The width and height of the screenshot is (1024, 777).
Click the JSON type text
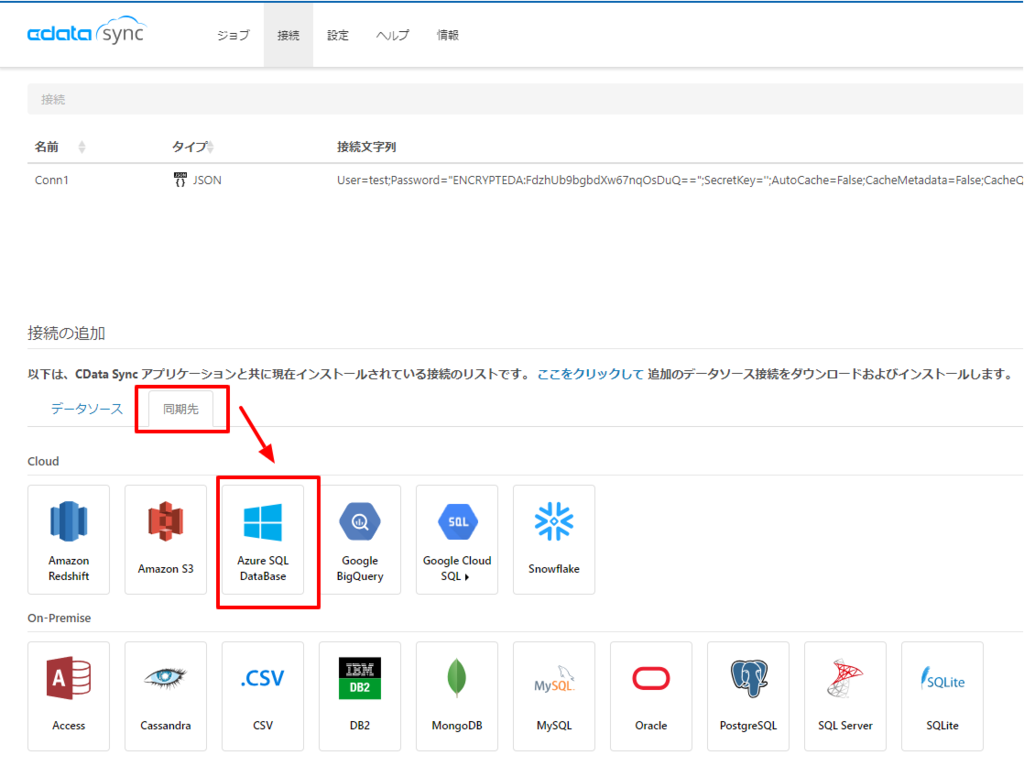pos(207,180)
